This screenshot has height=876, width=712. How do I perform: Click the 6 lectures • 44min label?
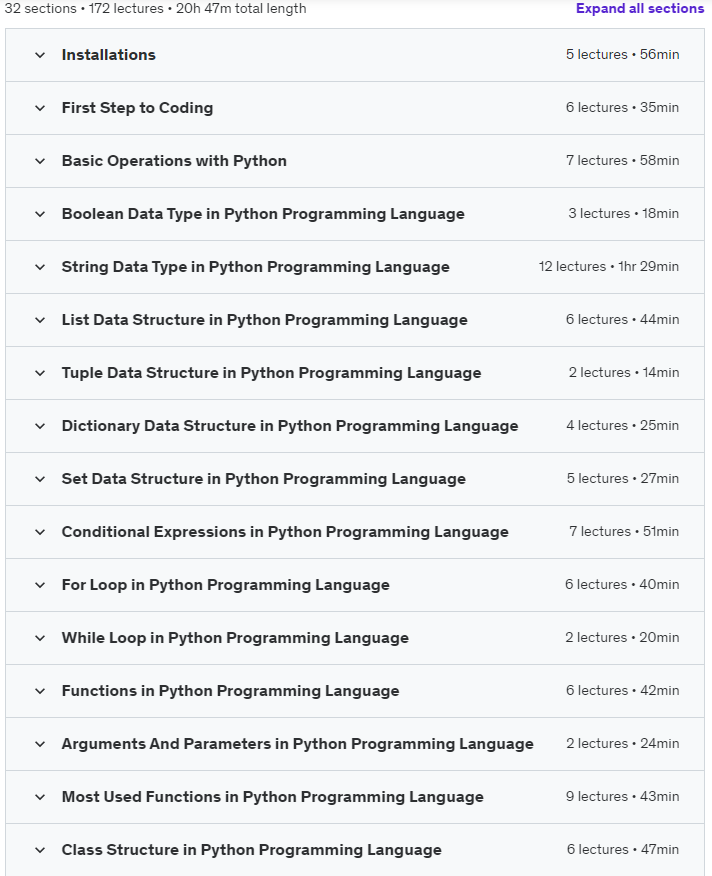click(623, 320)
